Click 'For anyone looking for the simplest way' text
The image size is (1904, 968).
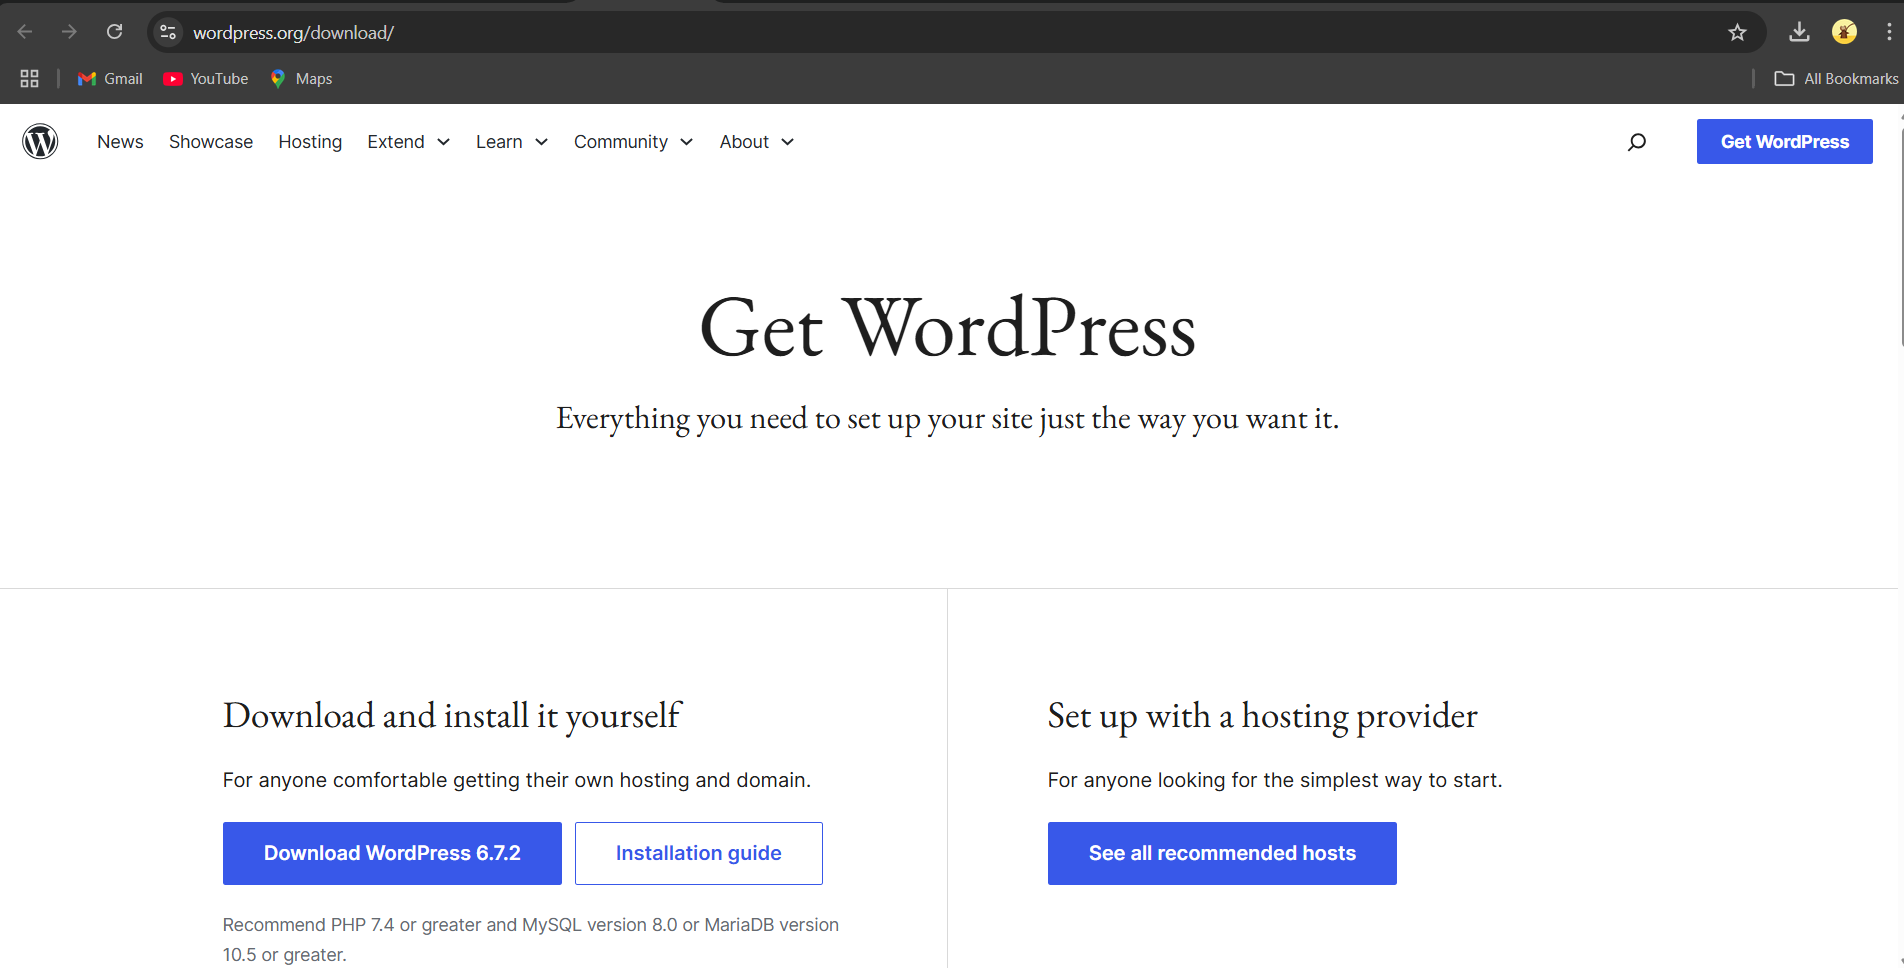coord(1275,780)
